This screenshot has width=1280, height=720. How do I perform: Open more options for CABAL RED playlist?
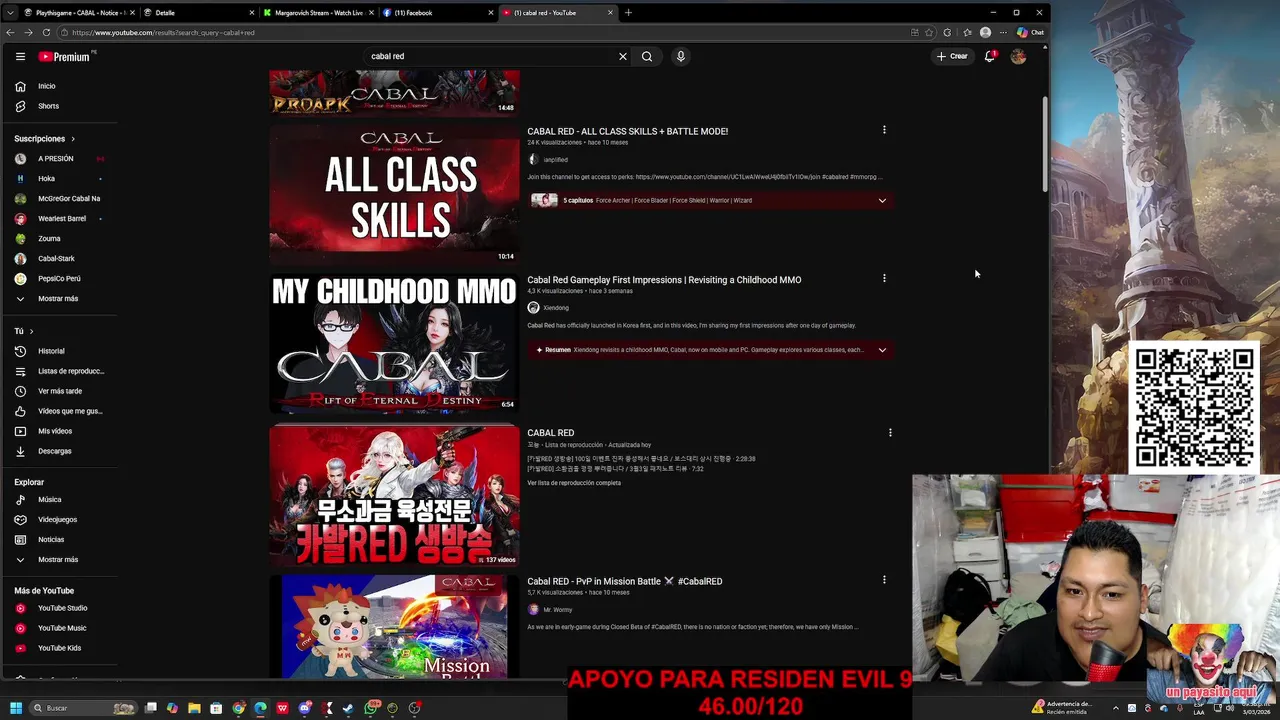(x=890, y=433)
